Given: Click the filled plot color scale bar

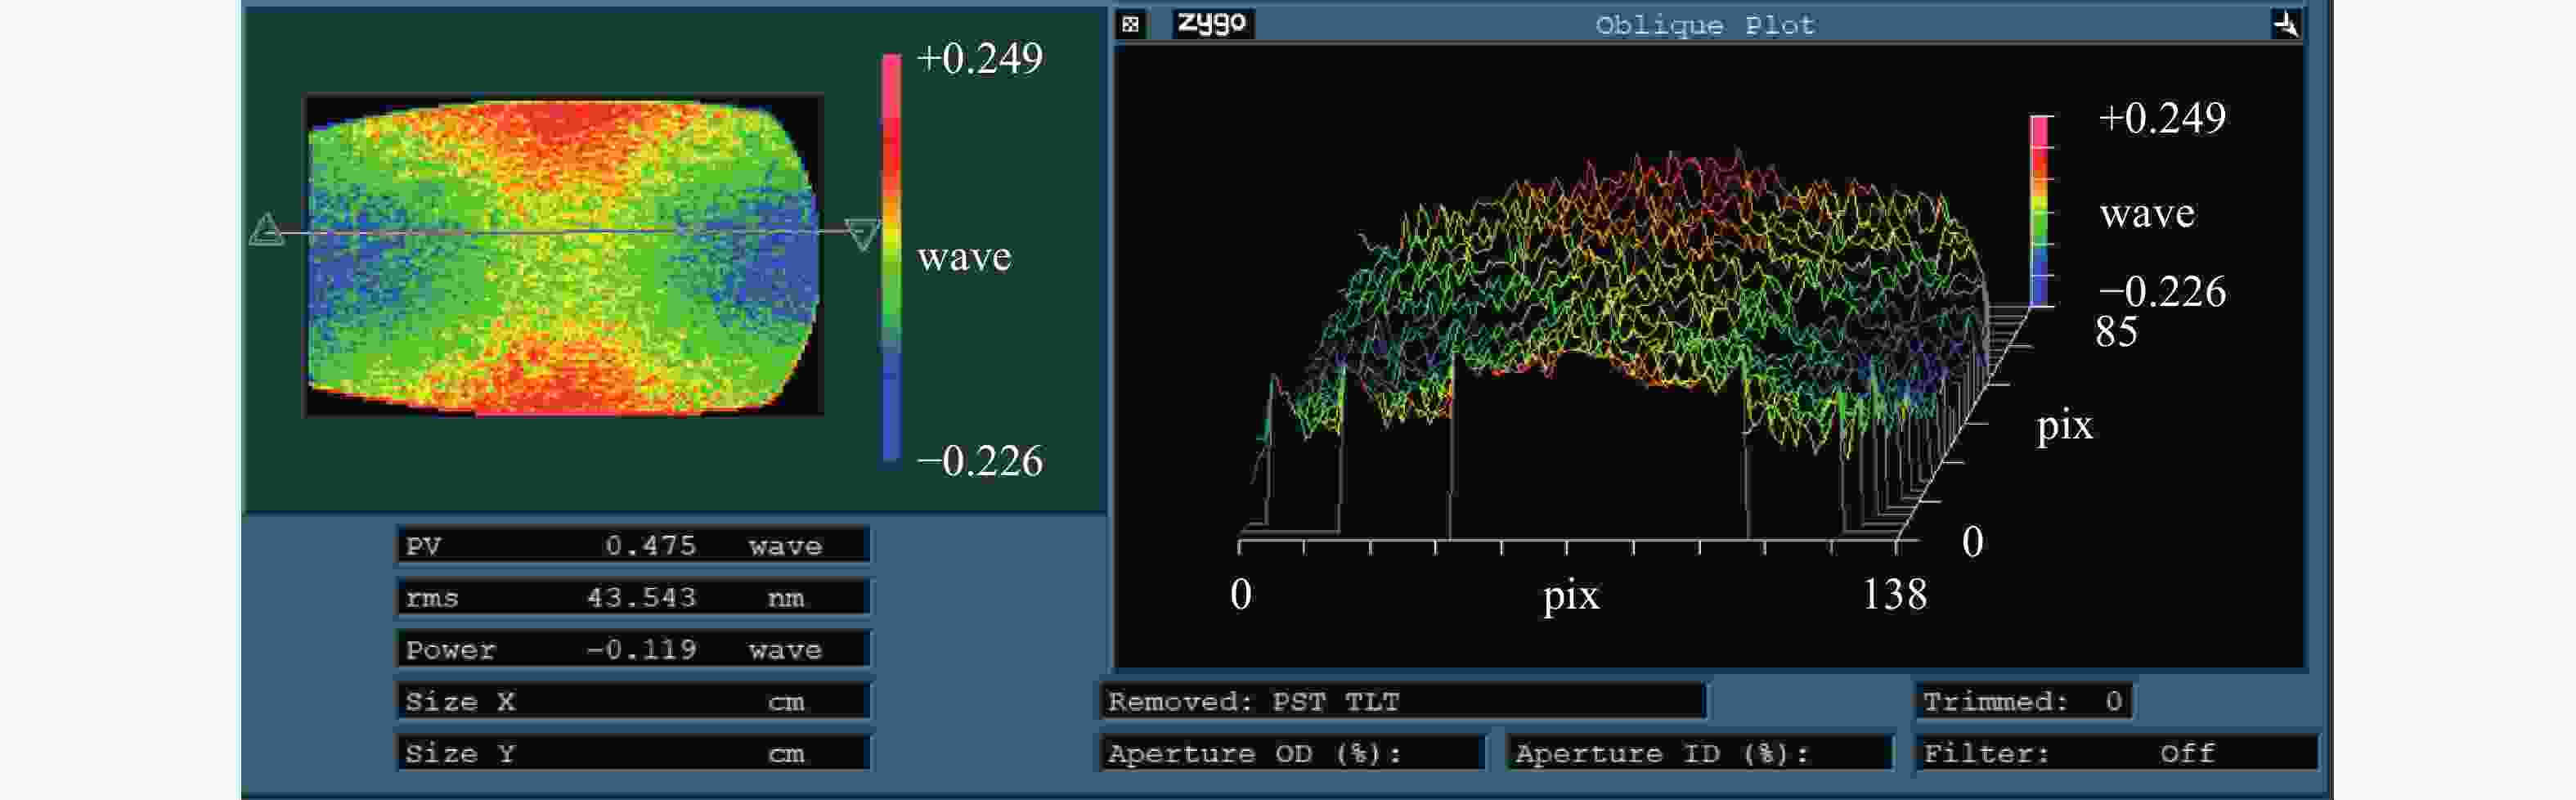Looking at the screenshot, I should (x=891, y=258).
